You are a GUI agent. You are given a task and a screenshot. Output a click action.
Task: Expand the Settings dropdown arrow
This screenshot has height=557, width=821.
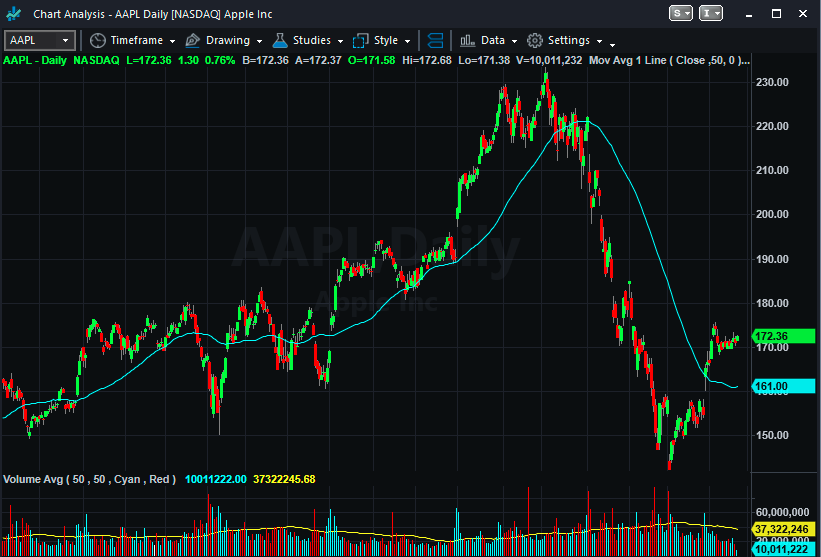click(x=599, y=41)
